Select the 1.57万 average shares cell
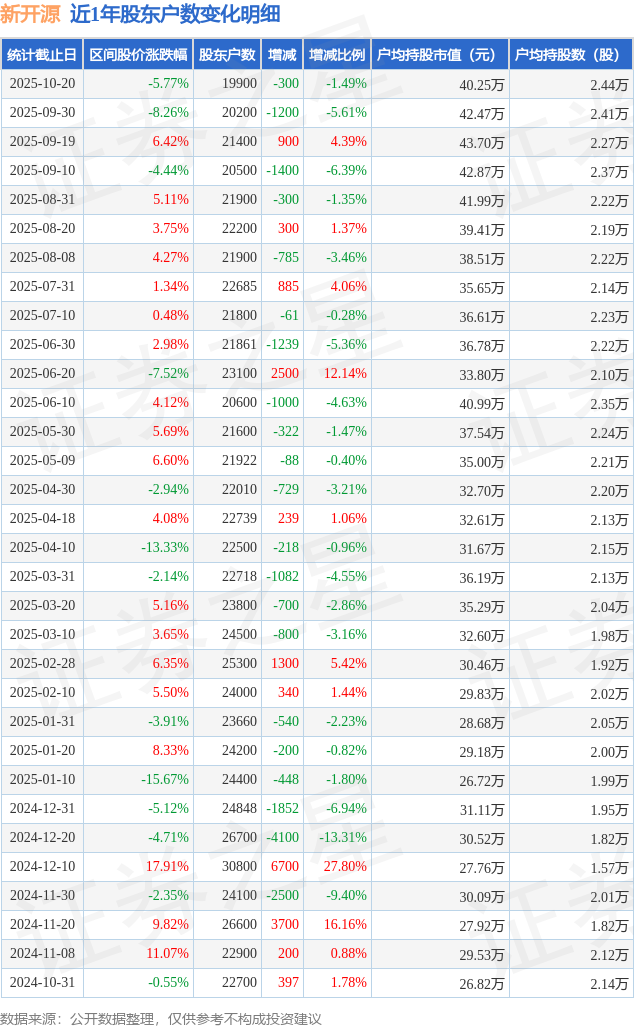The height and width of the screenshot is (1028, 634). (x=609, y=867)
